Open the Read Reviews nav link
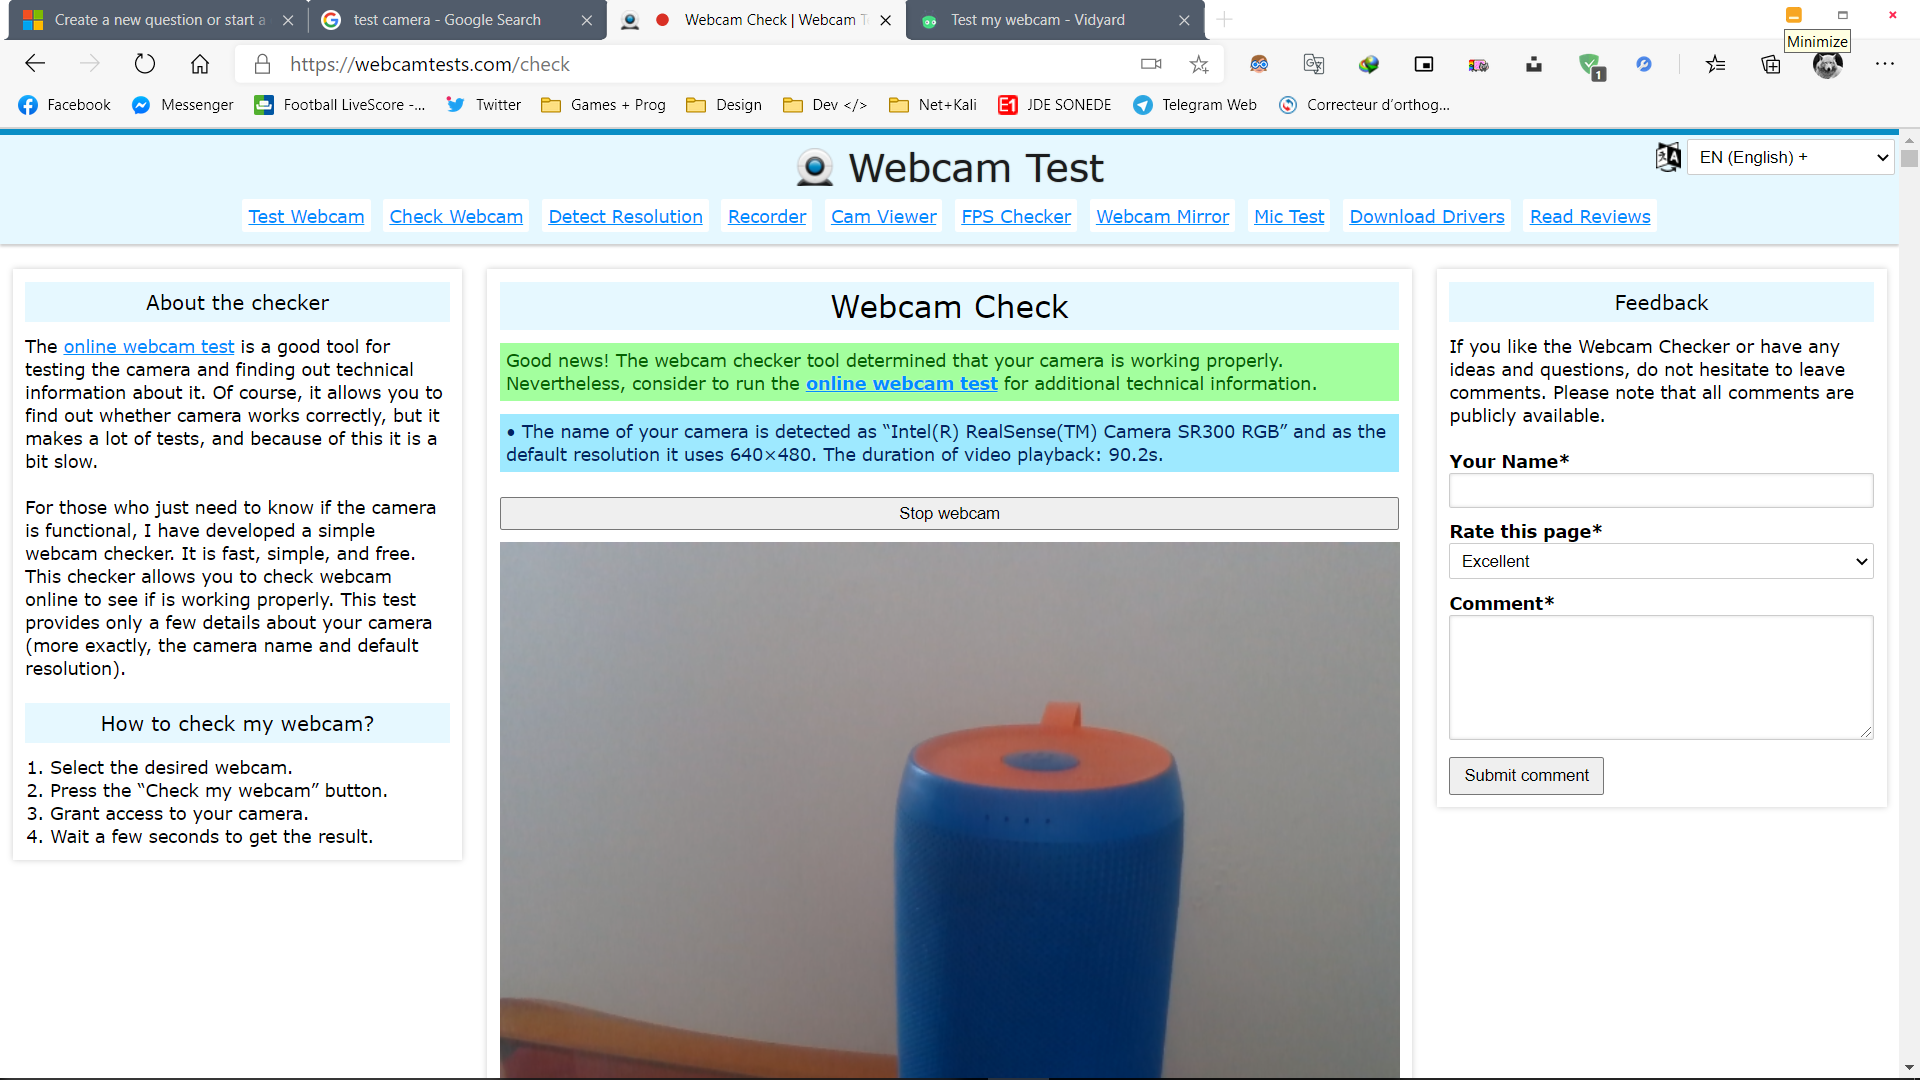Screen dimensions: 1920x1080 coord(1590,217)
